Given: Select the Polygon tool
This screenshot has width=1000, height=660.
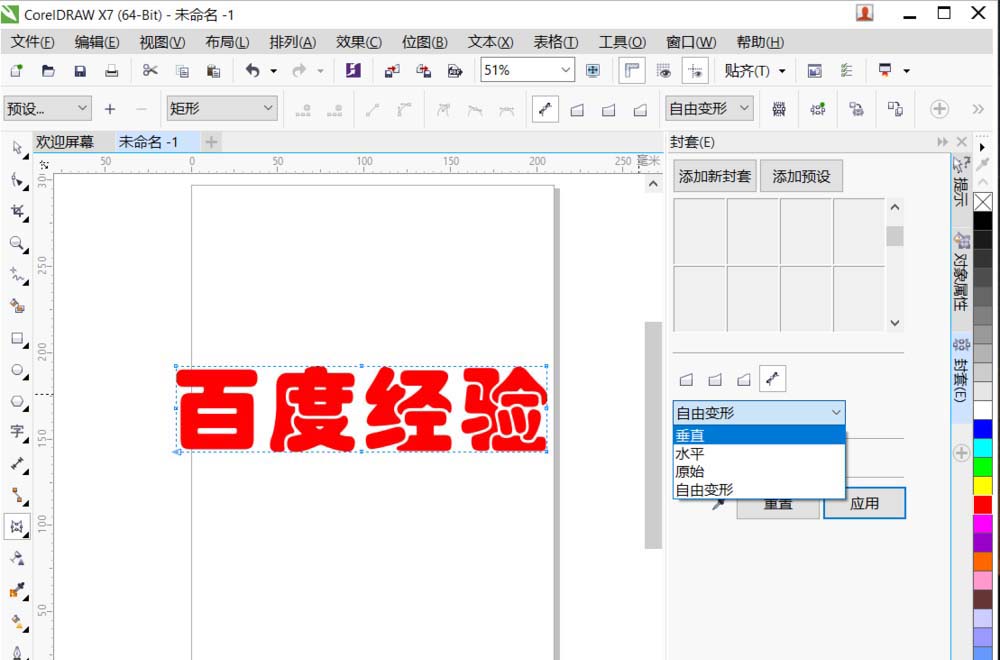Looking at the screenshot, I should (17, 401).
